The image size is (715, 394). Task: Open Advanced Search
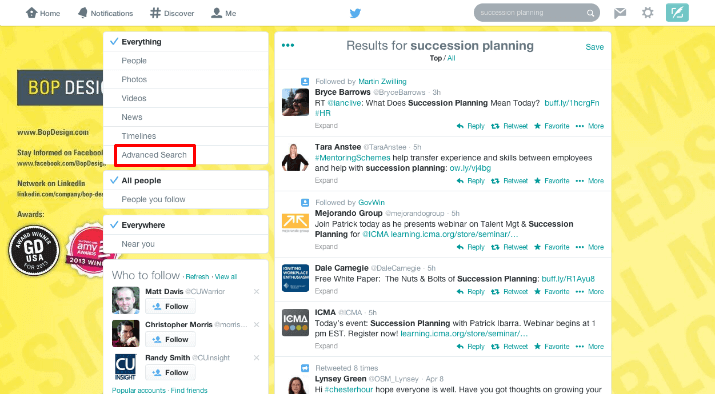(154, 155)
